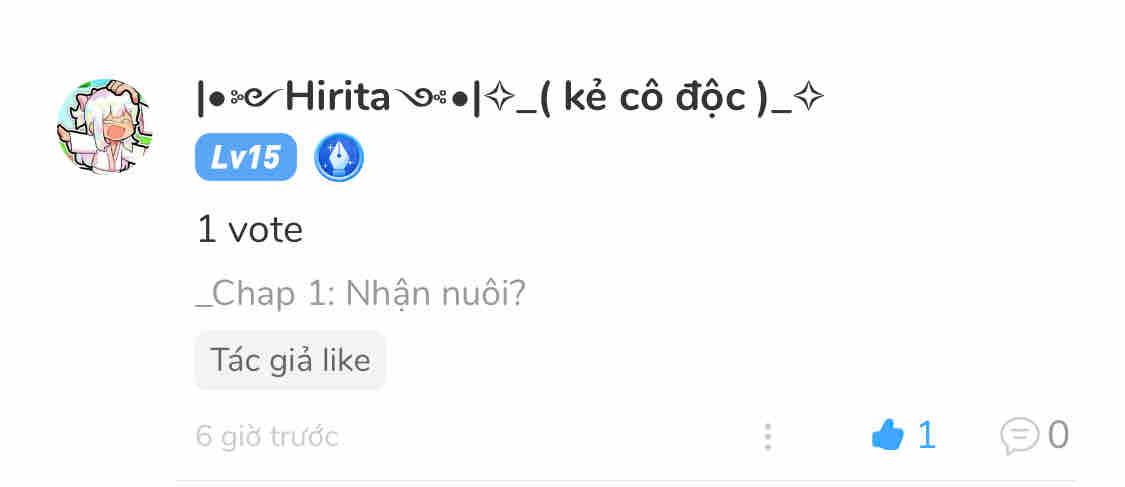Tap the blue pen nib author badge
This screenshot has width=1125, height=487.
tap(339, 157)
